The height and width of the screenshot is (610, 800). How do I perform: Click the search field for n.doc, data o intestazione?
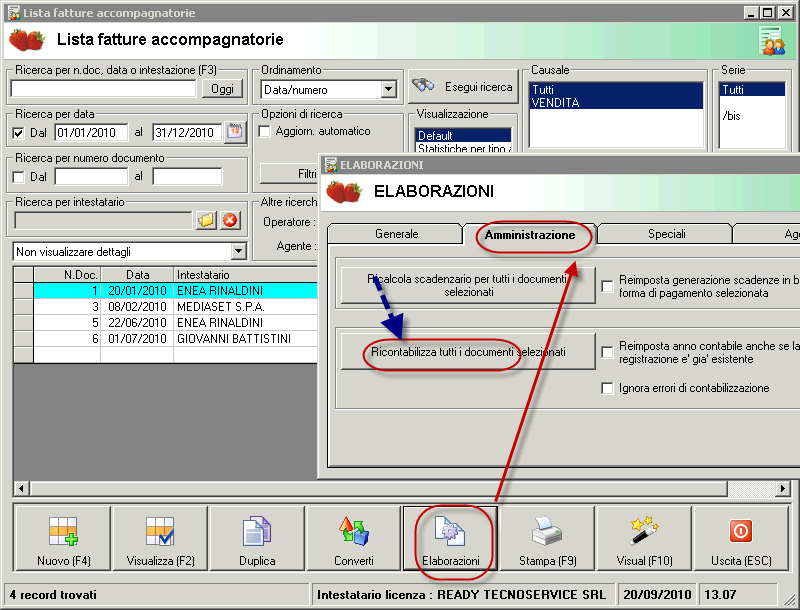[104, 89]
